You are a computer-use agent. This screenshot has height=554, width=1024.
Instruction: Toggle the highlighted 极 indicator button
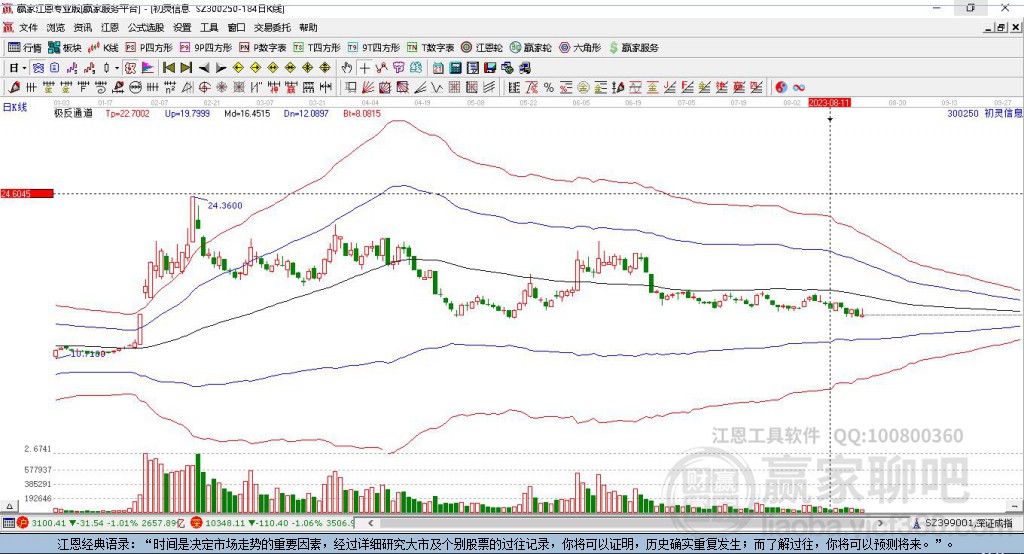pyautogui.click(x=131, y=68)
